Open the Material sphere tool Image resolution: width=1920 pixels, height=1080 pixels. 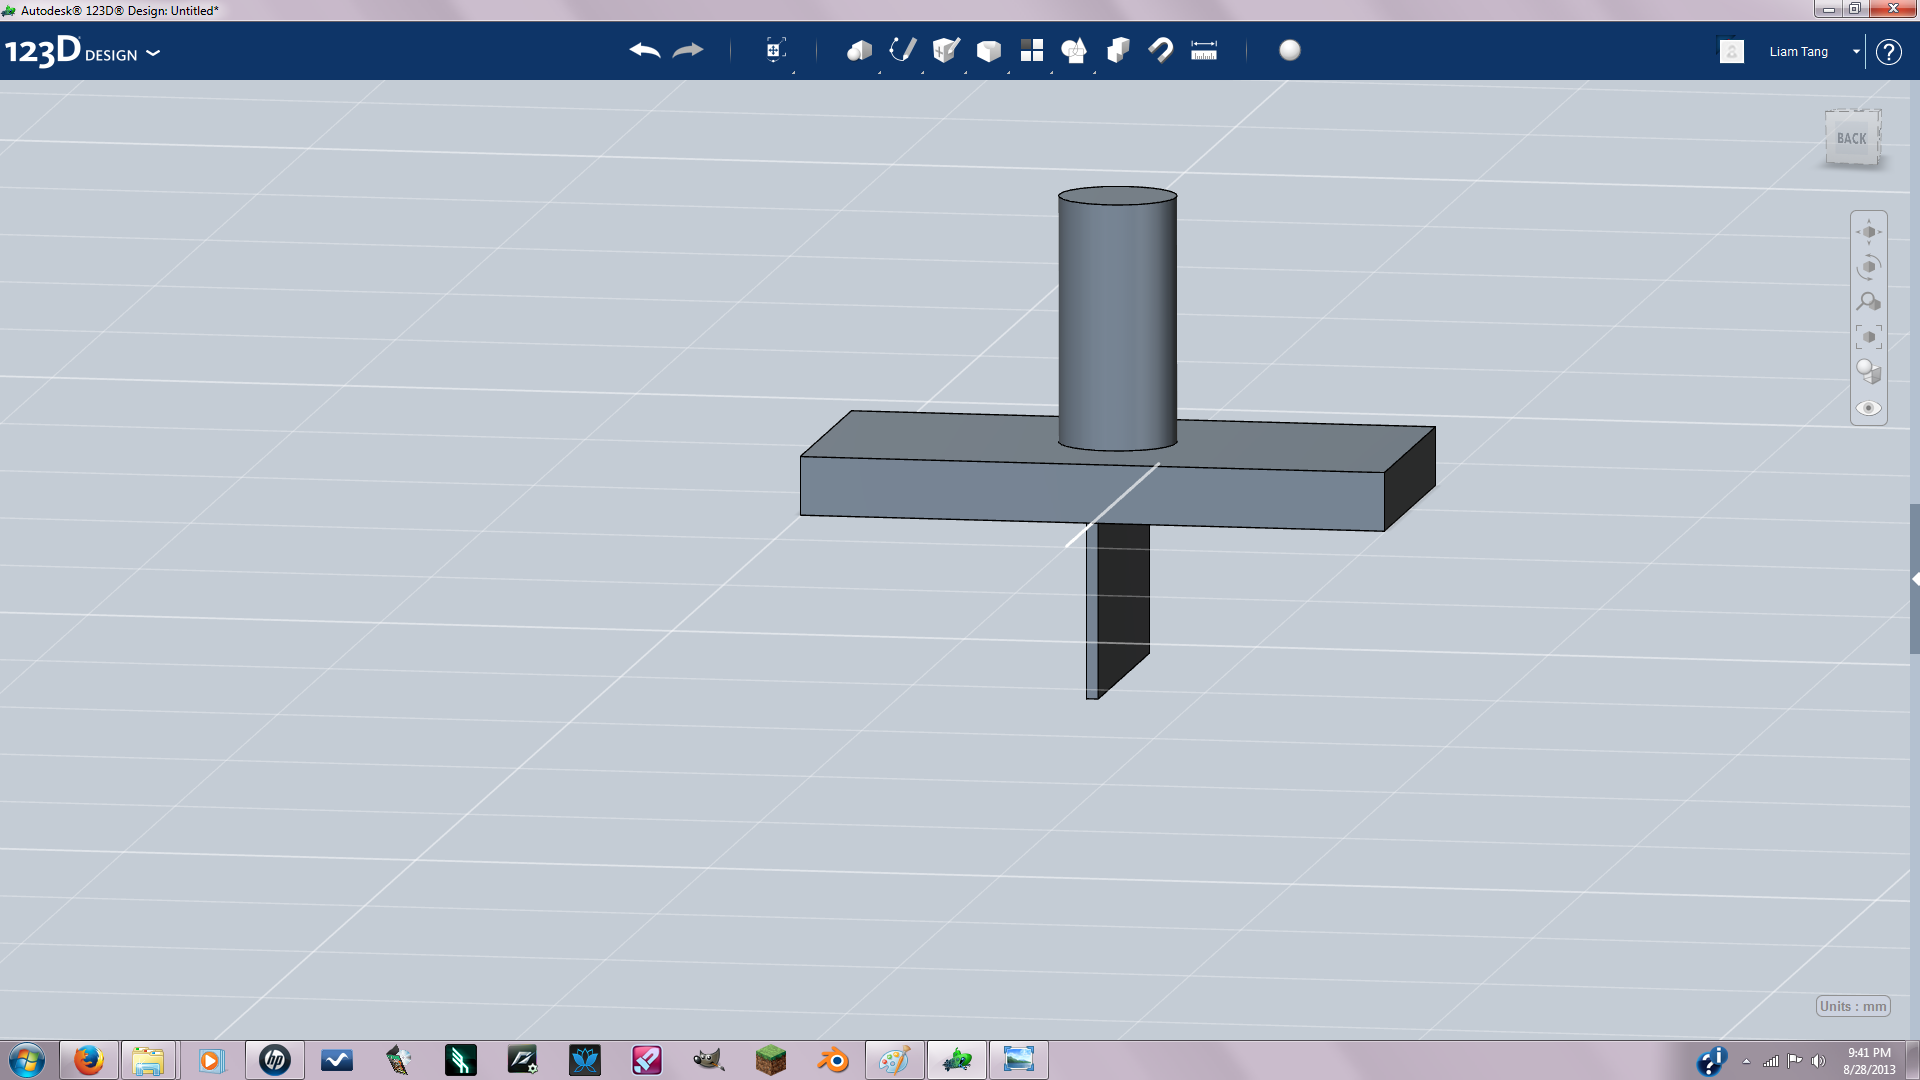pos(1290,50)
